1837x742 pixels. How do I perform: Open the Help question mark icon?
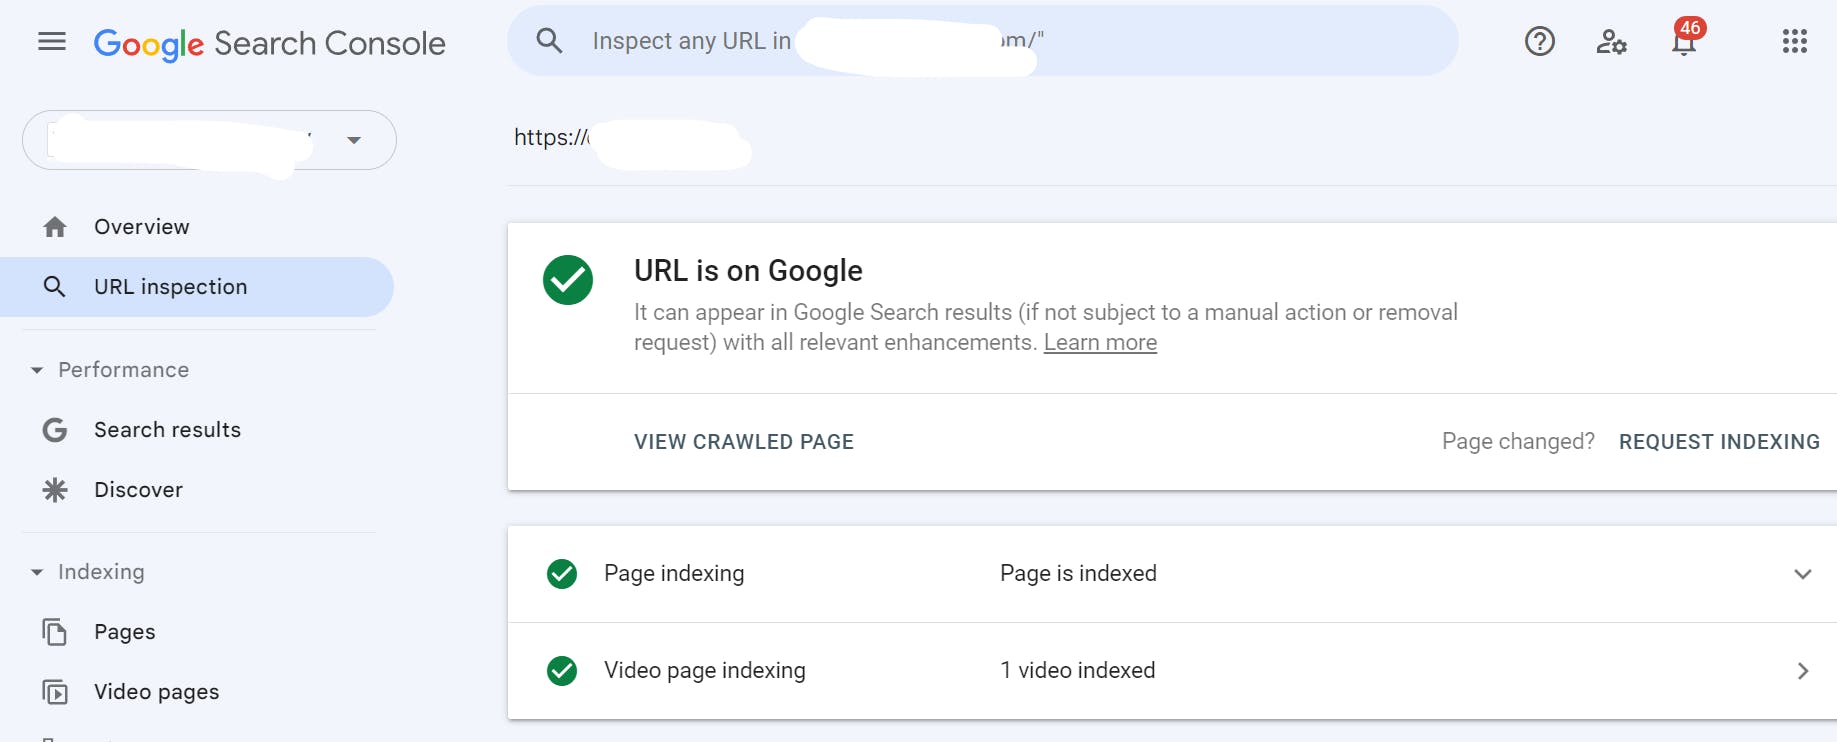pyautogui.click(x=1540, y=41)
